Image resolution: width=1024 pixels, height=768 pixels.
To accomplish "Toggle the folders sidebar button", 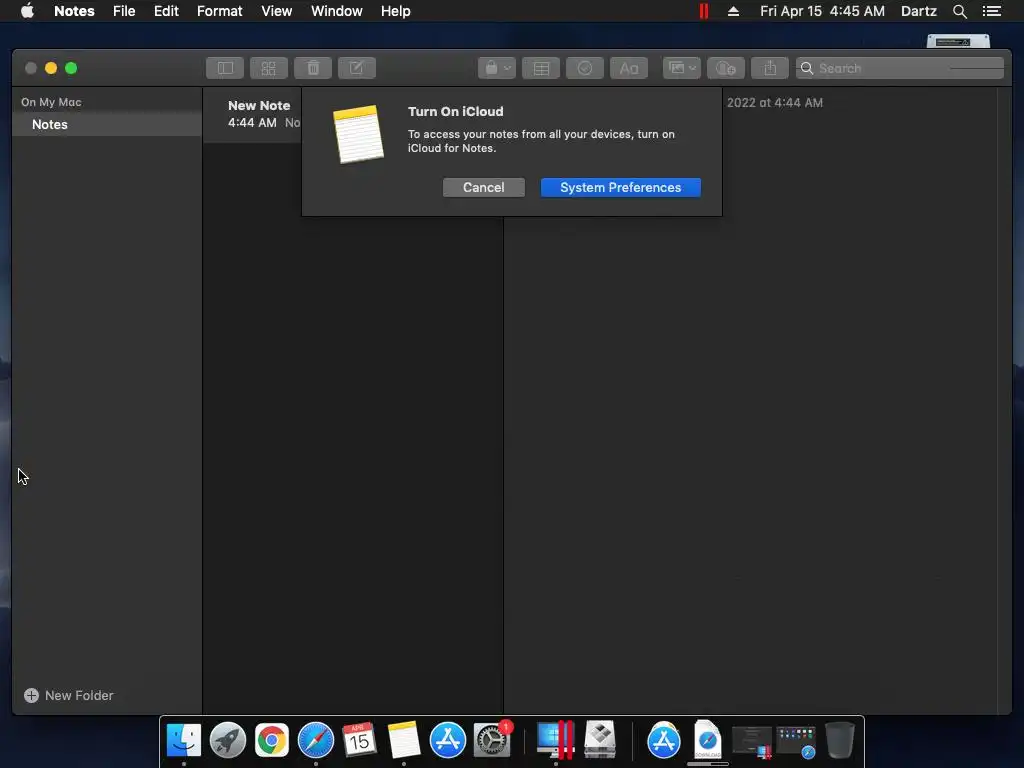I will (225, 68).
